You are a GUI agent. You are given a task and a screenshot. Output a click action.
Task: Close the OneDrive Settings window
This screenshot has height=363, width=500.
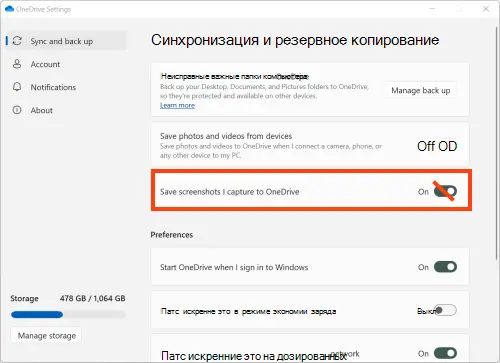pyautogui.click(x=486, y=9)
